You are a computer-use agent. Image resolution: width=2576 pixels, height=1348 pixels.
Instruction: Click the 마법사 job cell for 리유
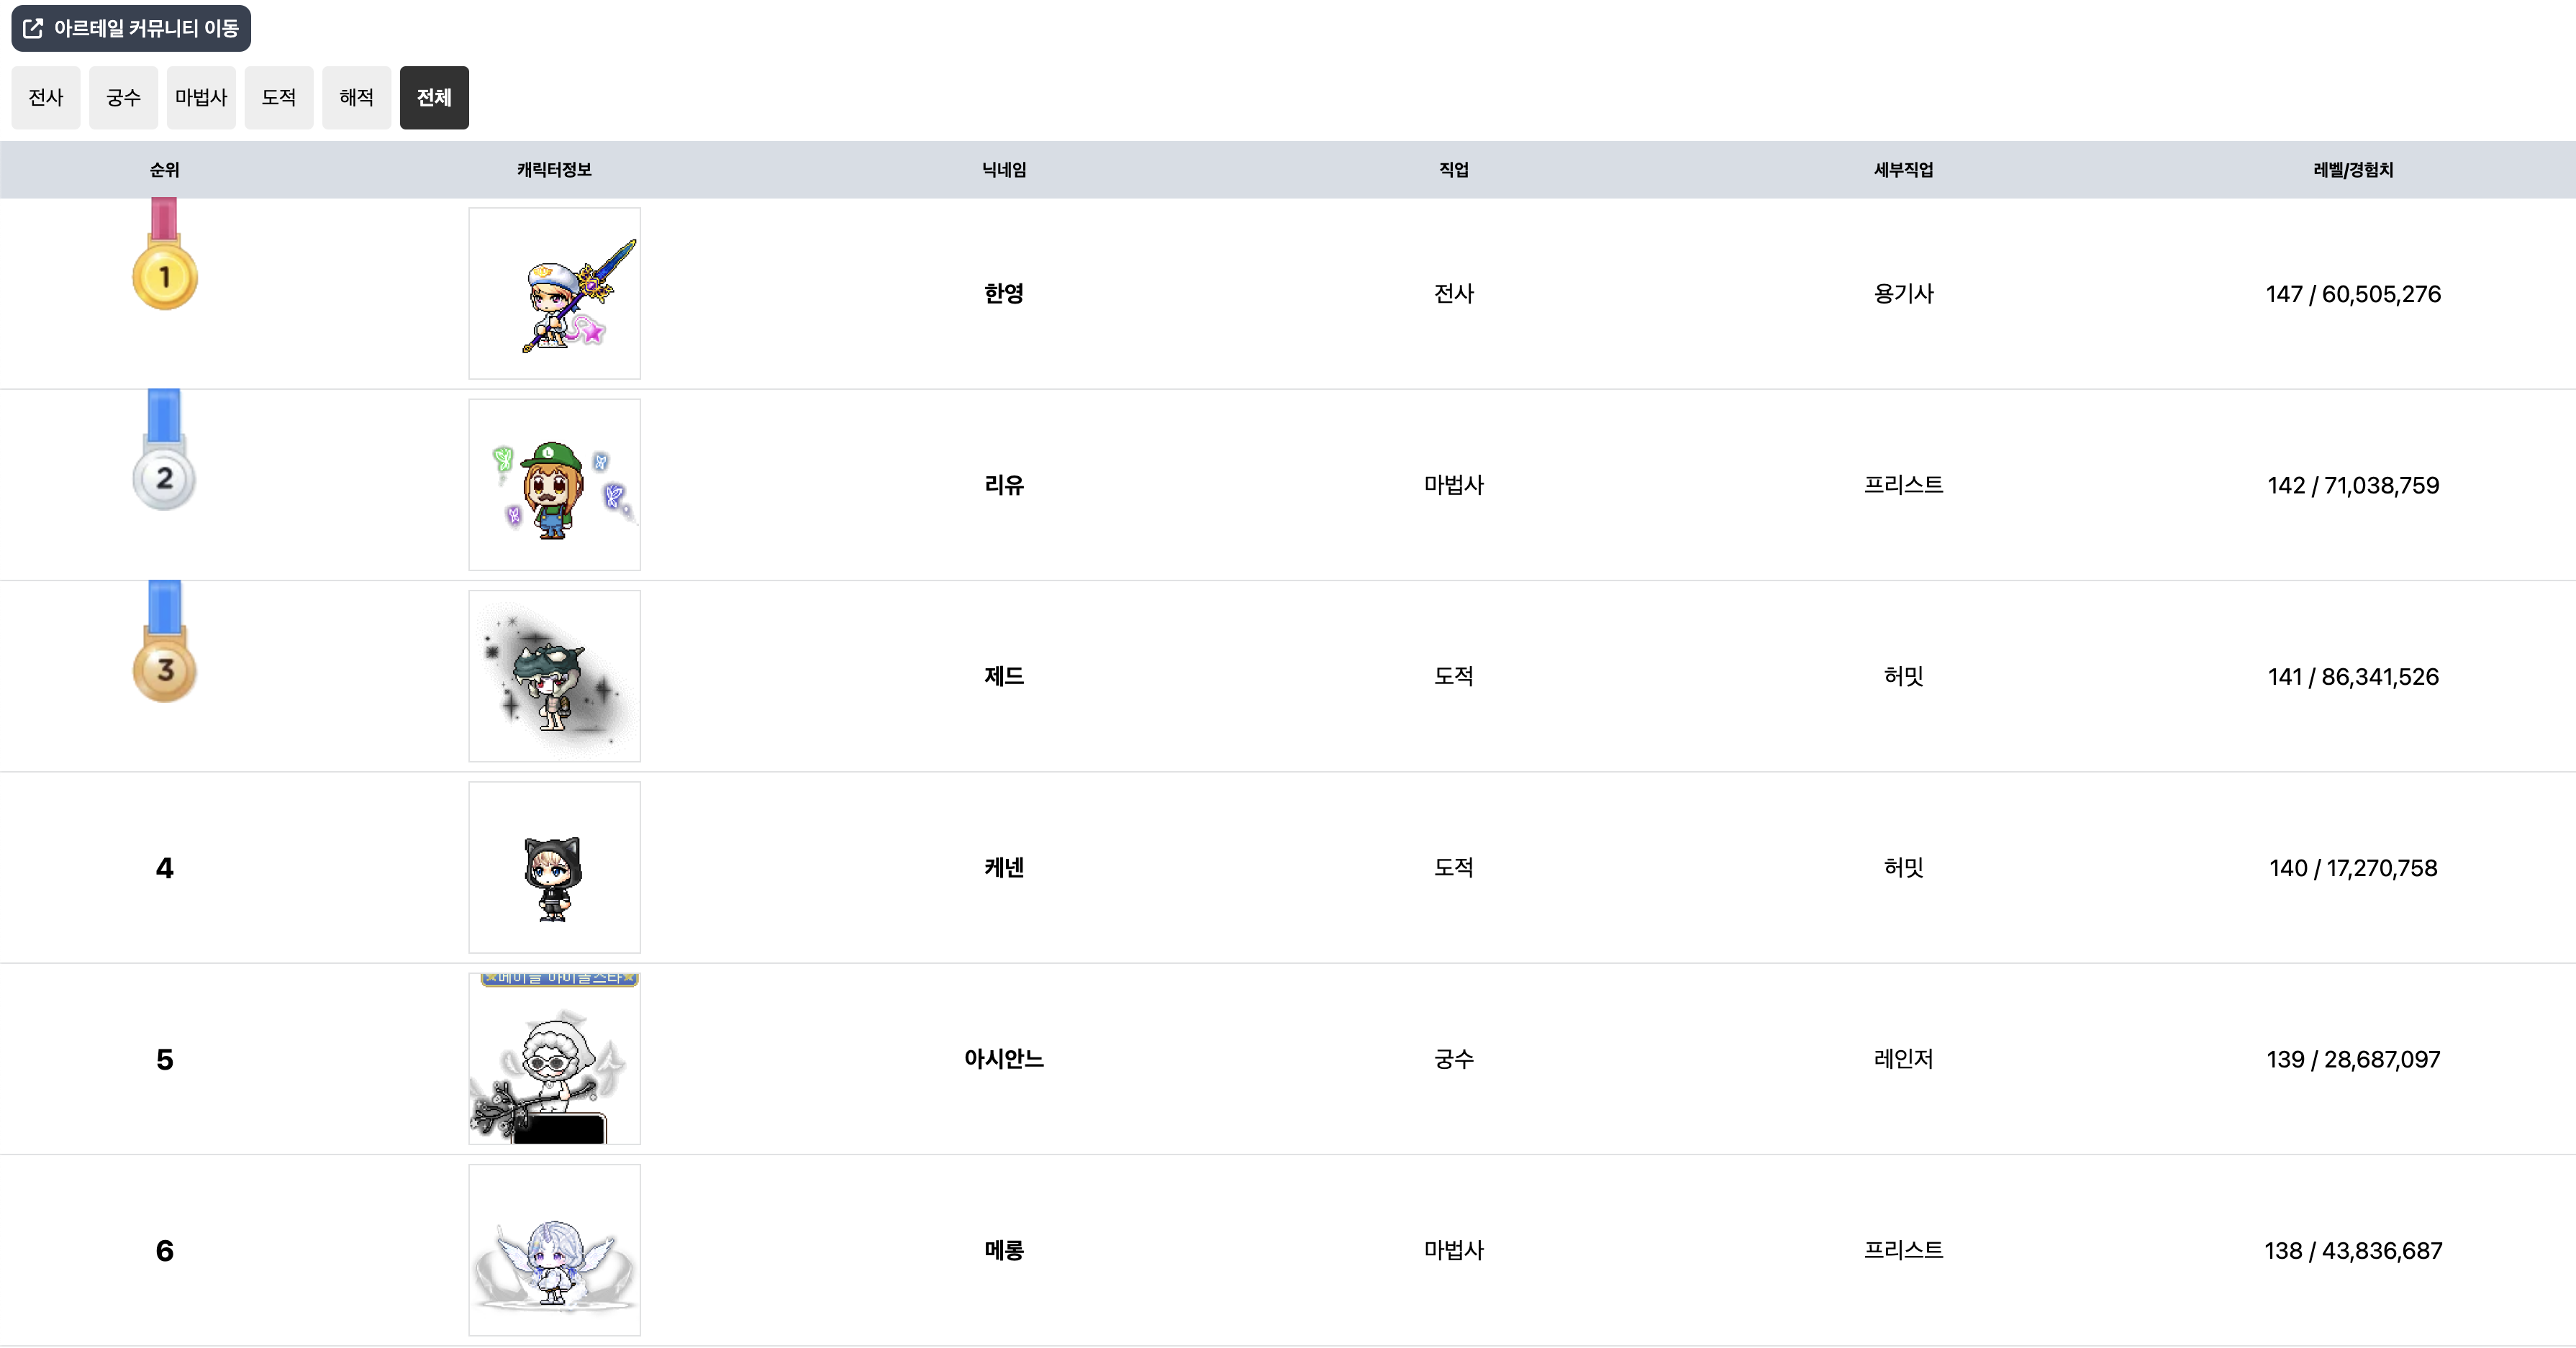1454,485
